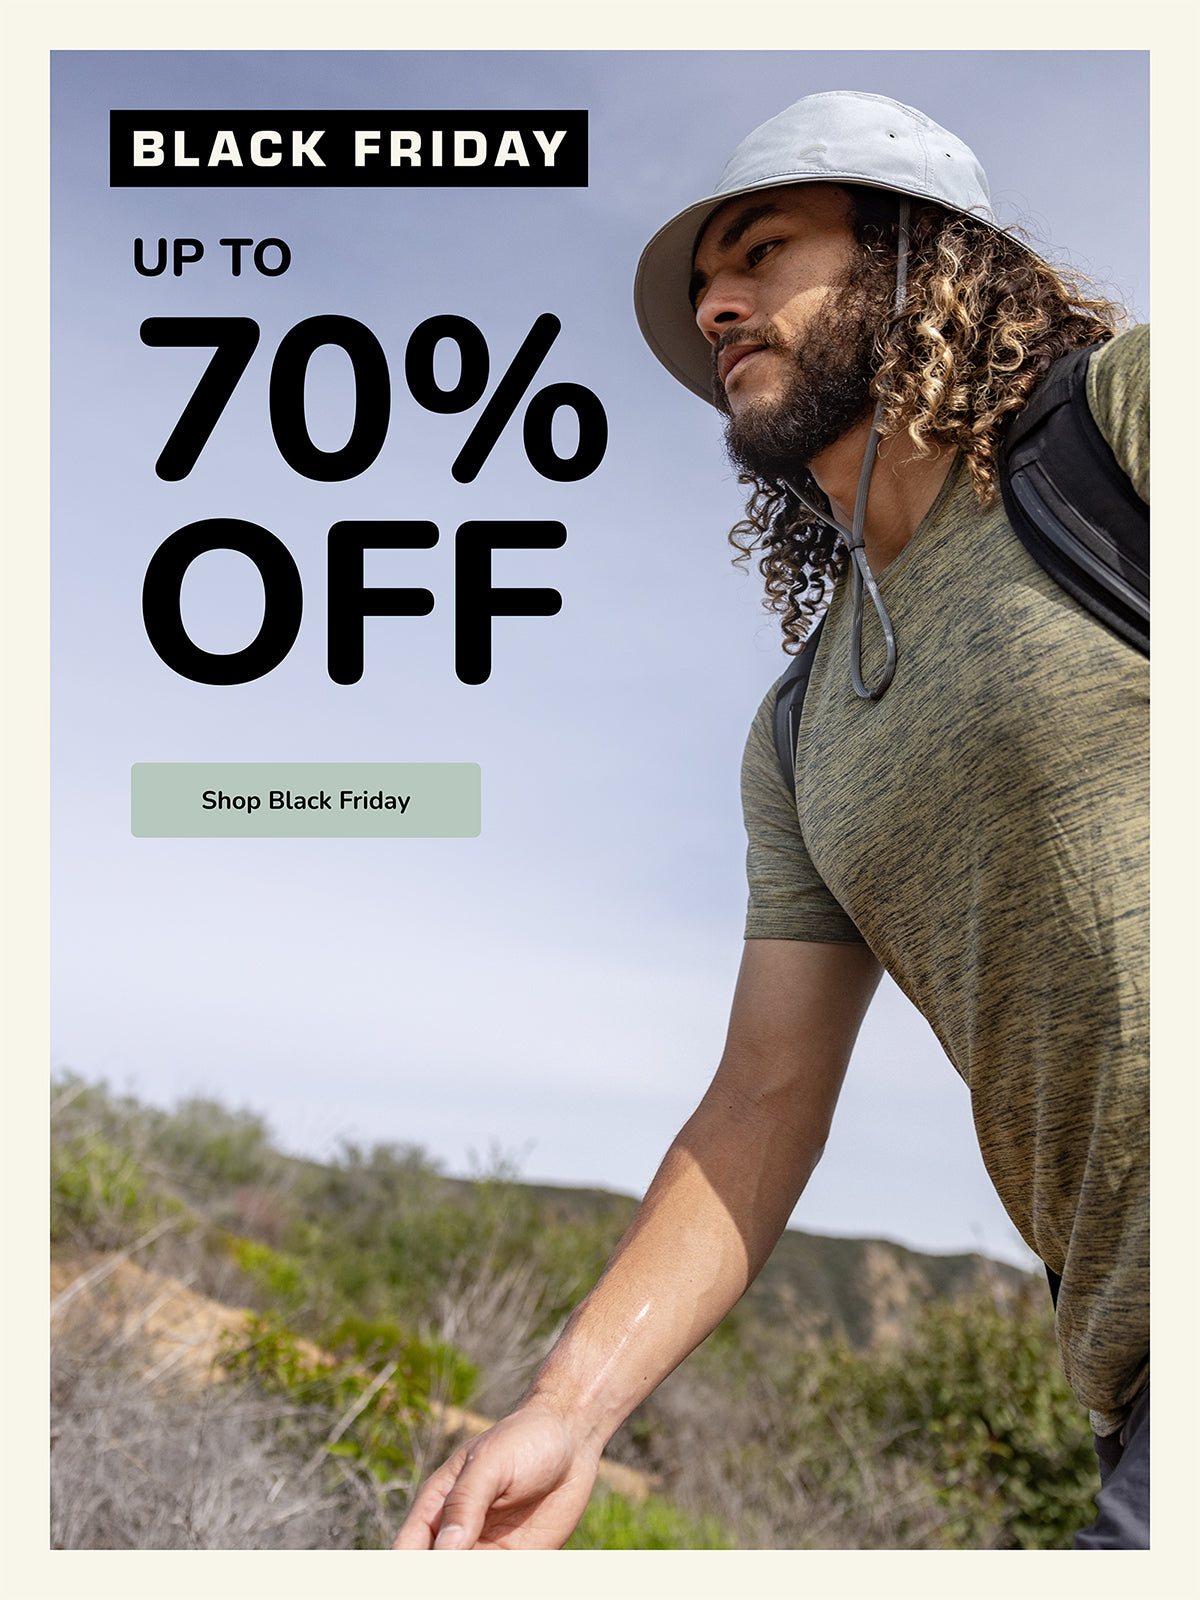The height and width of the screenshot is (1600, 1200).
Task: Click the hat's gray chin cord loop
Action: tap(872, 620)
